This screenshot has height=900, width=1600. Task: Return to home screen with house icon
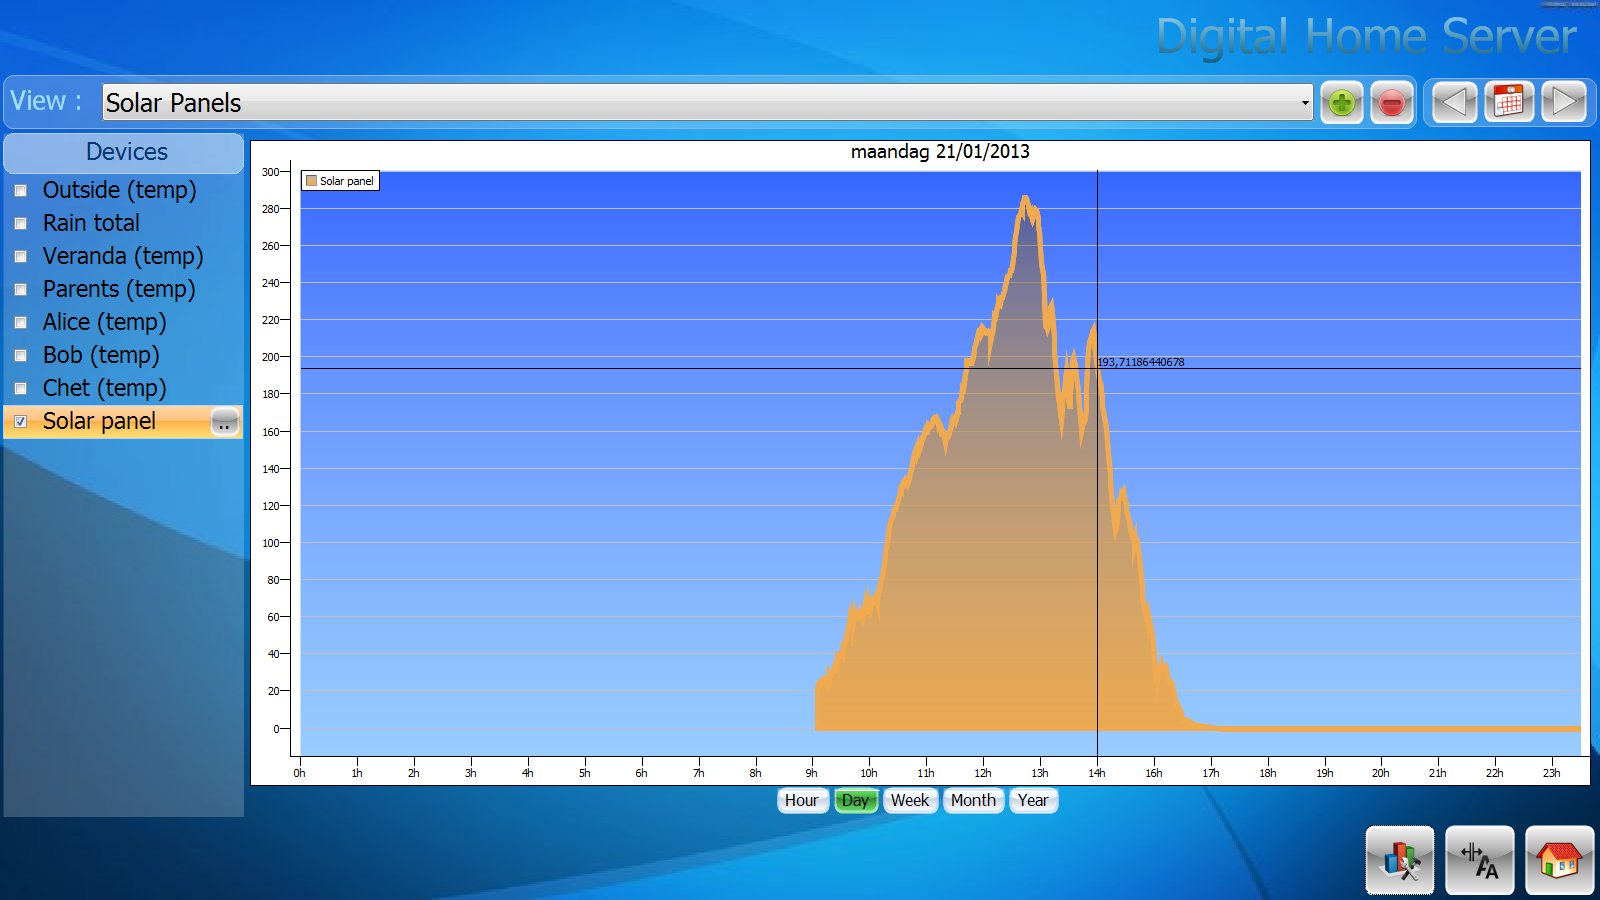tap(1559, 860)
